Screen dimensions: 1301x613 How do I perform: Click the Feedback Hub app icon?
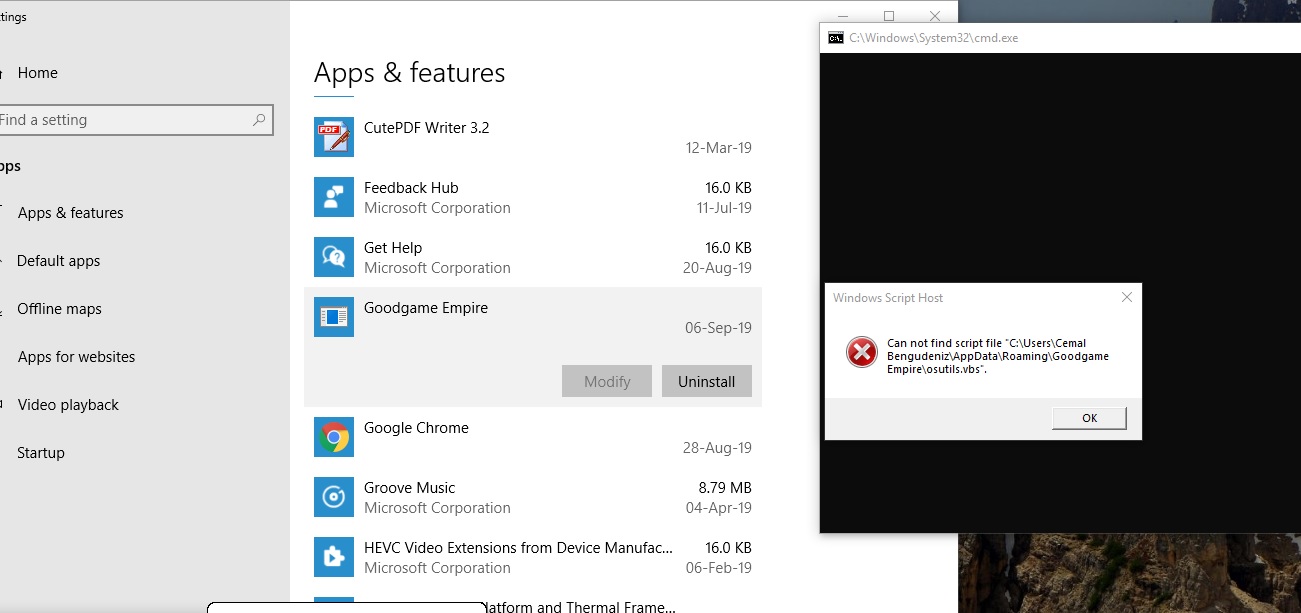coord(334,197)
